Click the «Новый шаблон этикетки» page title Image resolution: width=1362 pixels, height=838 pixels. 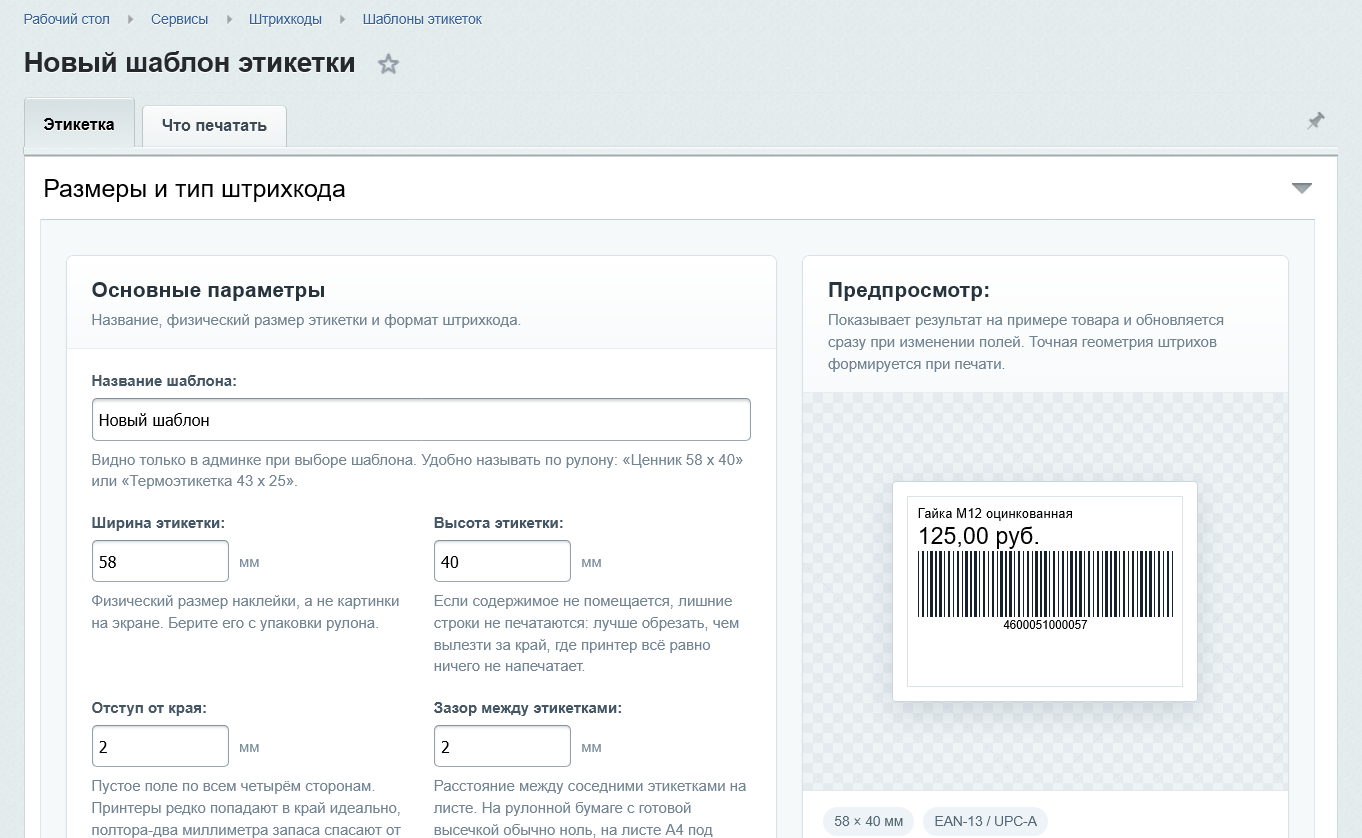point(190,63)
